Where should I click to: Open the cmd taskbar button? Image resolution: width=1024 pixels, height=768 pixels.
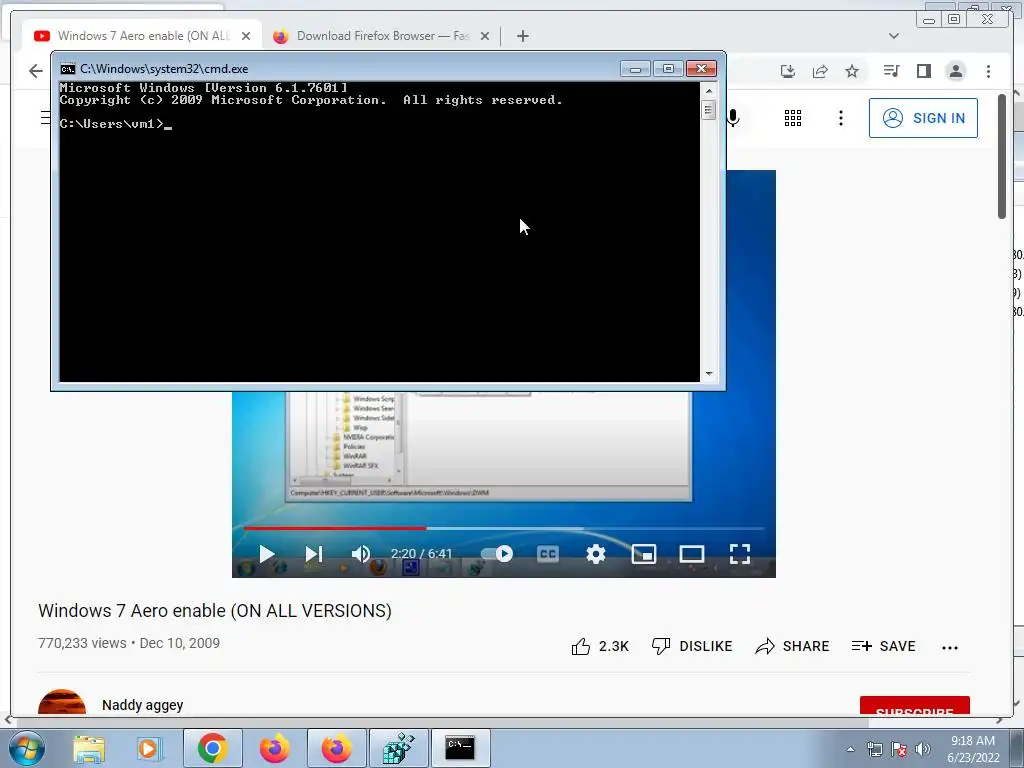[x=460, y=748]
